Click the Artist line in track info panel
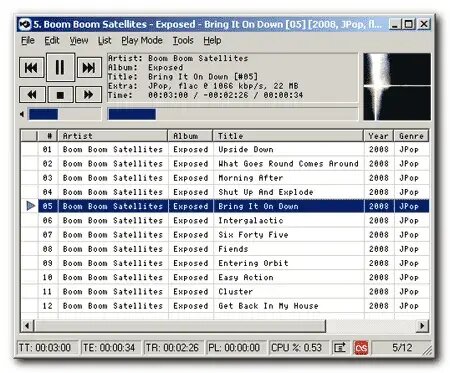This screenshot has width=450, height=373. [178, 58]
